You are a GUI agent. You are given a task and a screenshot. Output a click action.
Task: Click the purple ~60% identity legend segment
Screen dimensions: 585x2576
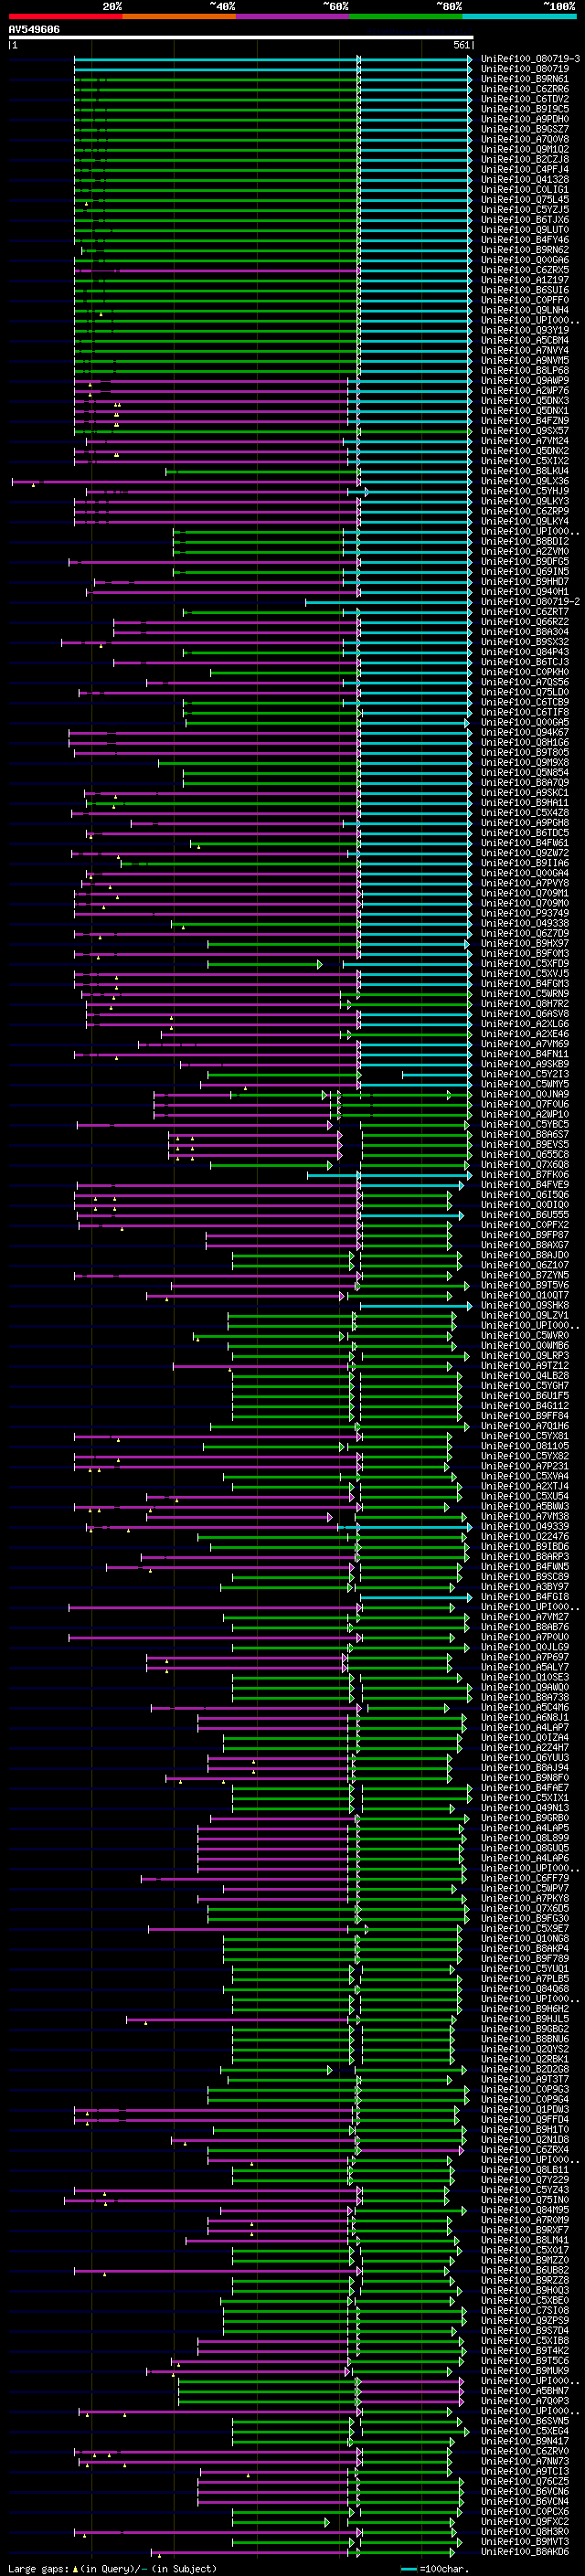tap(292, 16)
